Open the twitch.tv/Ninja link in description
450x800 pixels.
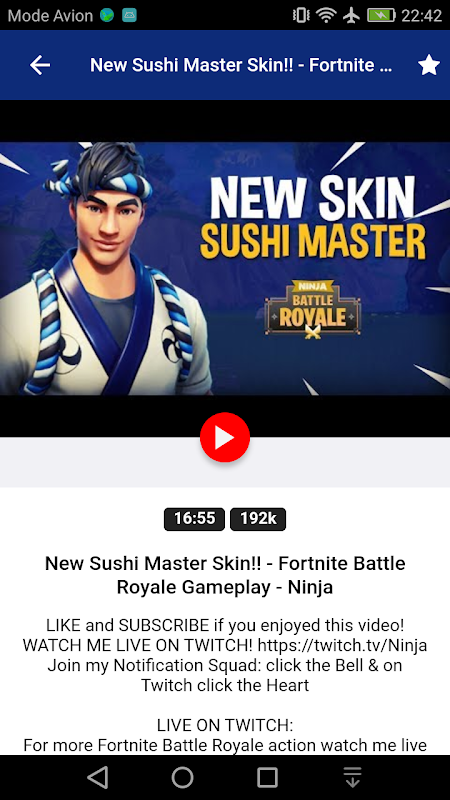(x=342, y=645)
